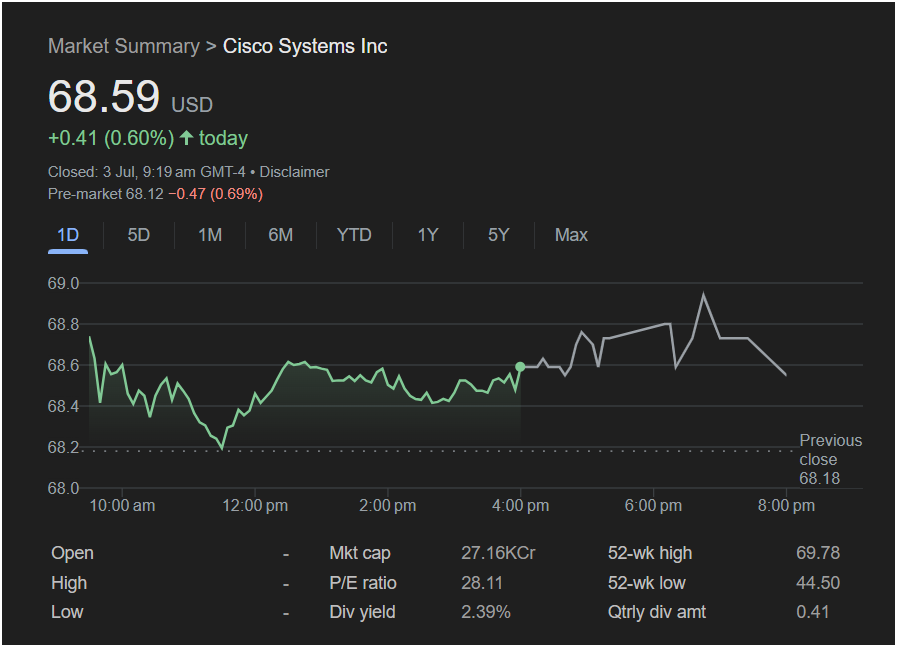Image resolution: width=897 pixels, height=647 pixels.
Task: Open the Disclaimer link
Action: tap(295, 172)
